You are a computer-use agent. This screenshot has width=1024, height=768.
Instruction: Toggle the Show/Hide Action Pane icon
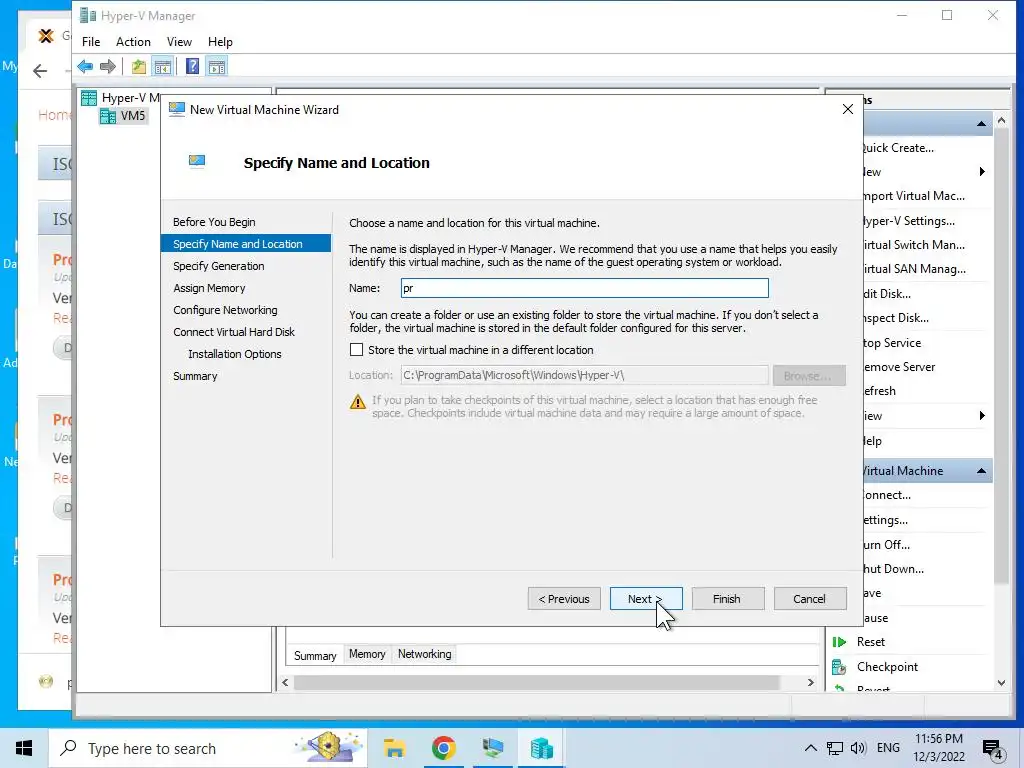click(217, 66)
